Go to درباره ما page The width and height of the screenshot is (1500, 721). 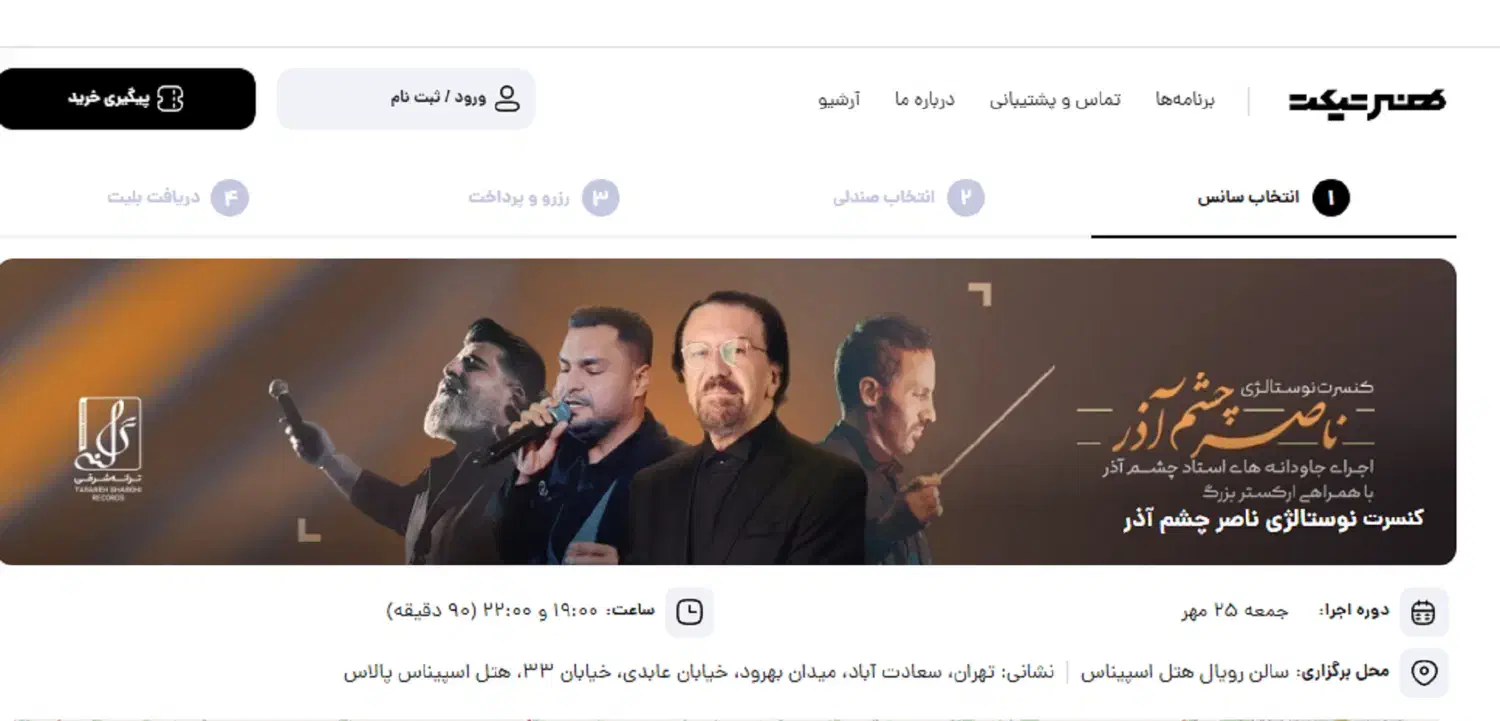[925, 99]
